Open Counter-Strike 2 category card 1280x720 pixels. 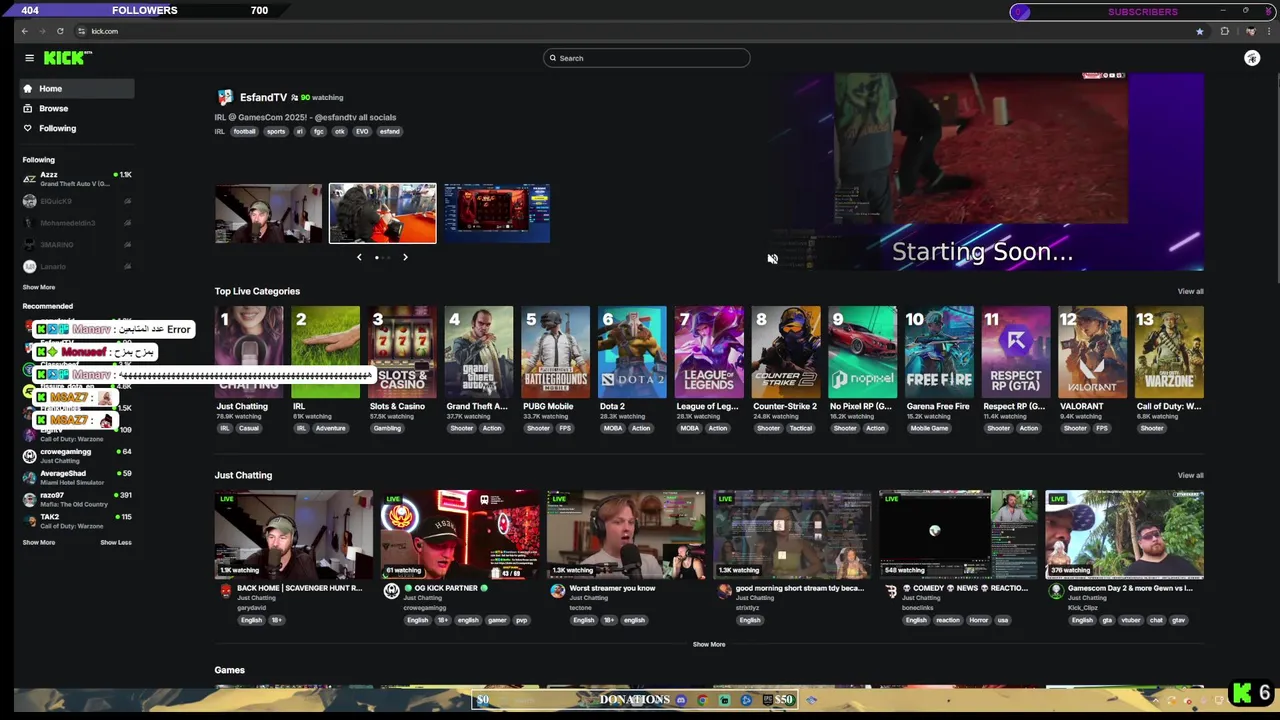(786, 352)
